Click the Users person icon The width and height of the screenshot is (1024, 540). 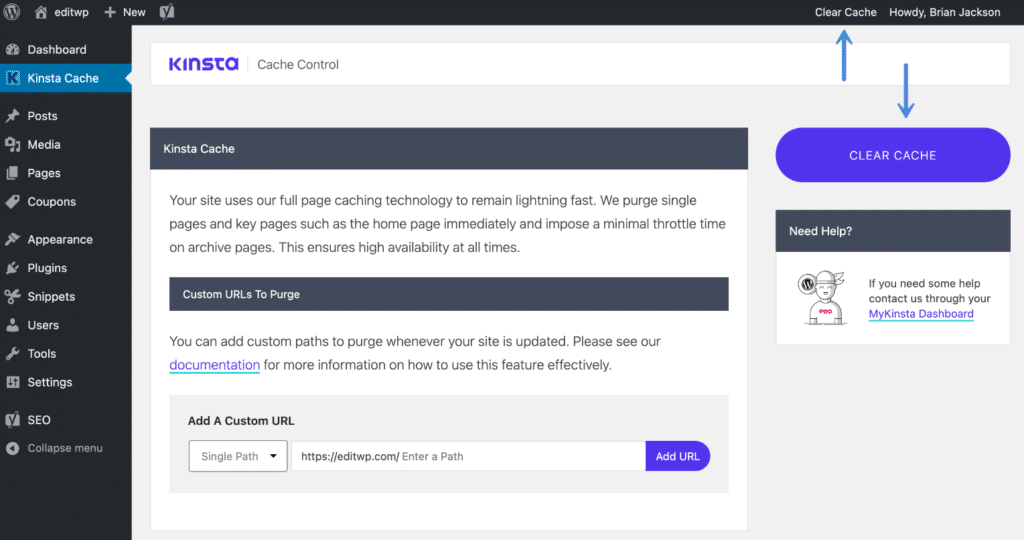12,325
